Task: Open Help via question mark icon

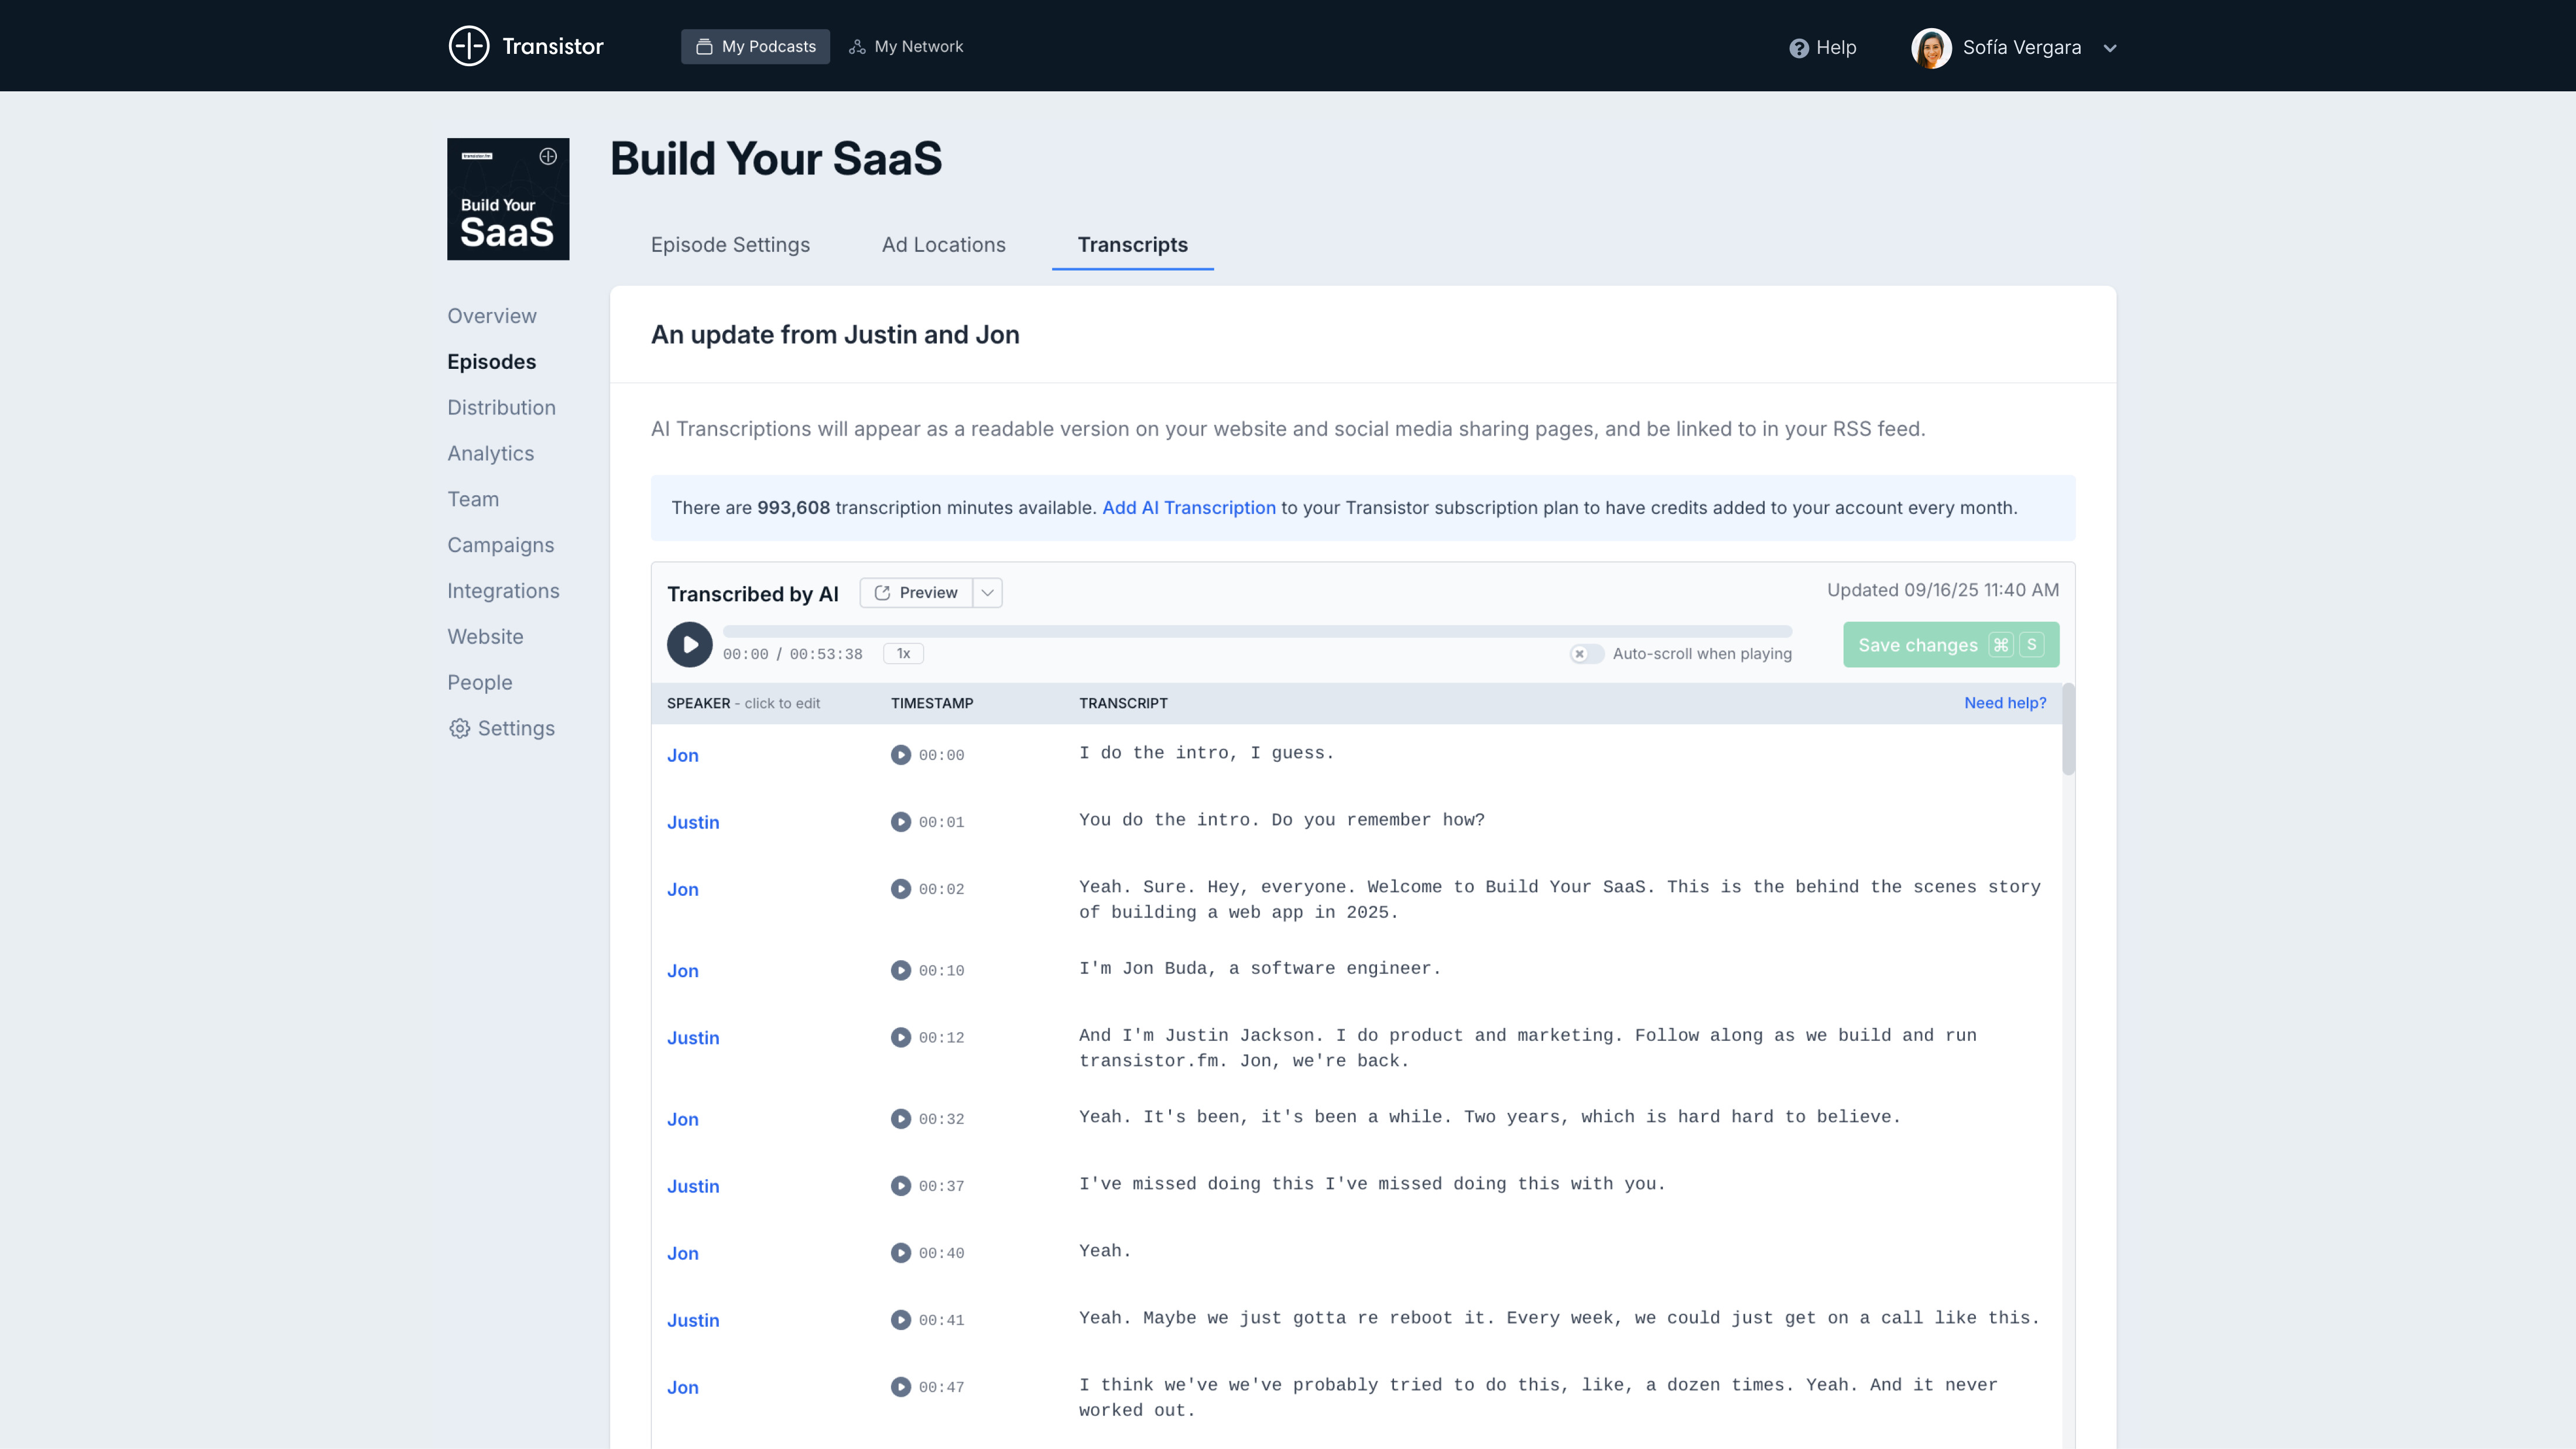Action: [1798, 48]
